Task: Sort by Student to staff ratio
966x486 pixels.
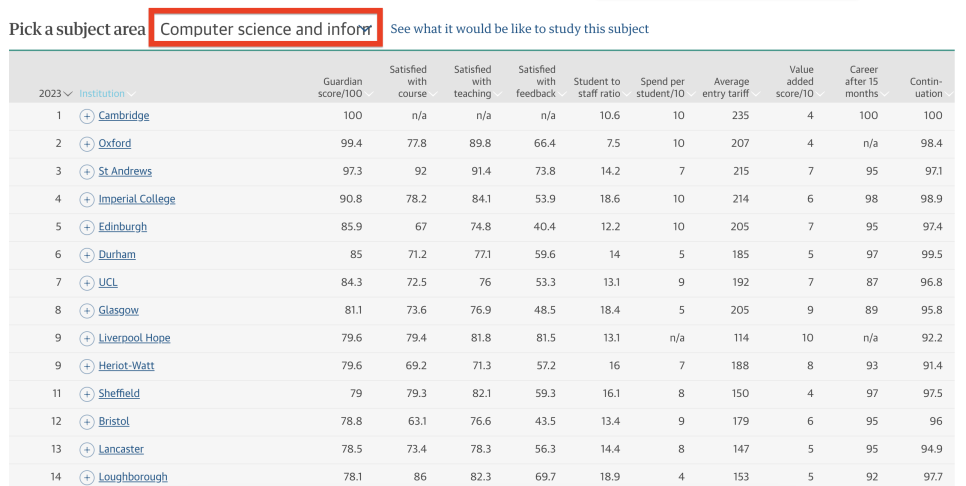Action: (x=602, y=87)
